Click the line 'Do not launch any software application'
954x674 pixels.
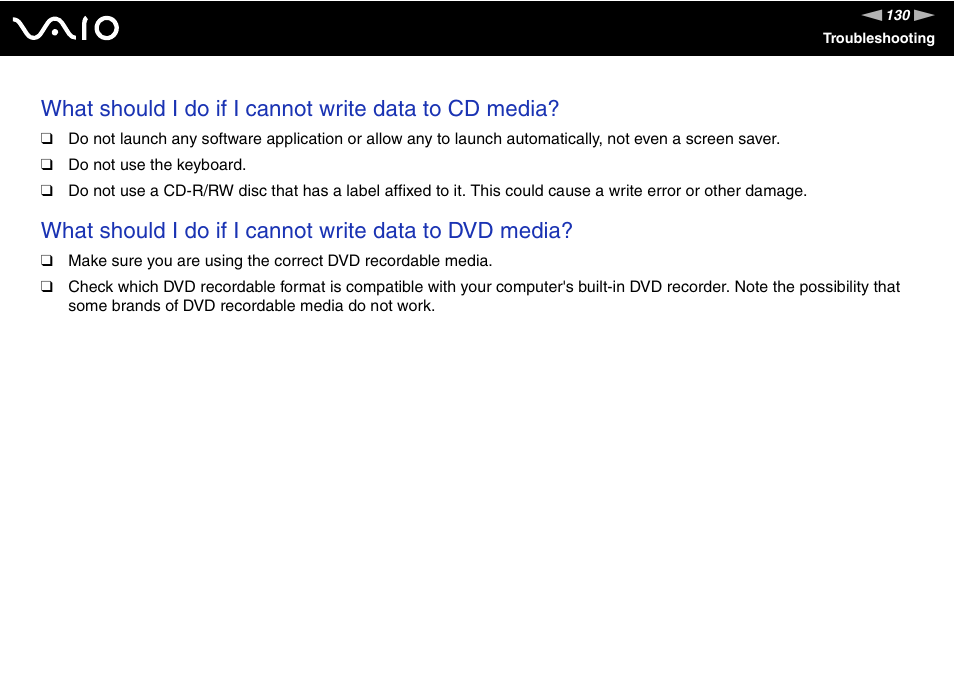(424, 139)
